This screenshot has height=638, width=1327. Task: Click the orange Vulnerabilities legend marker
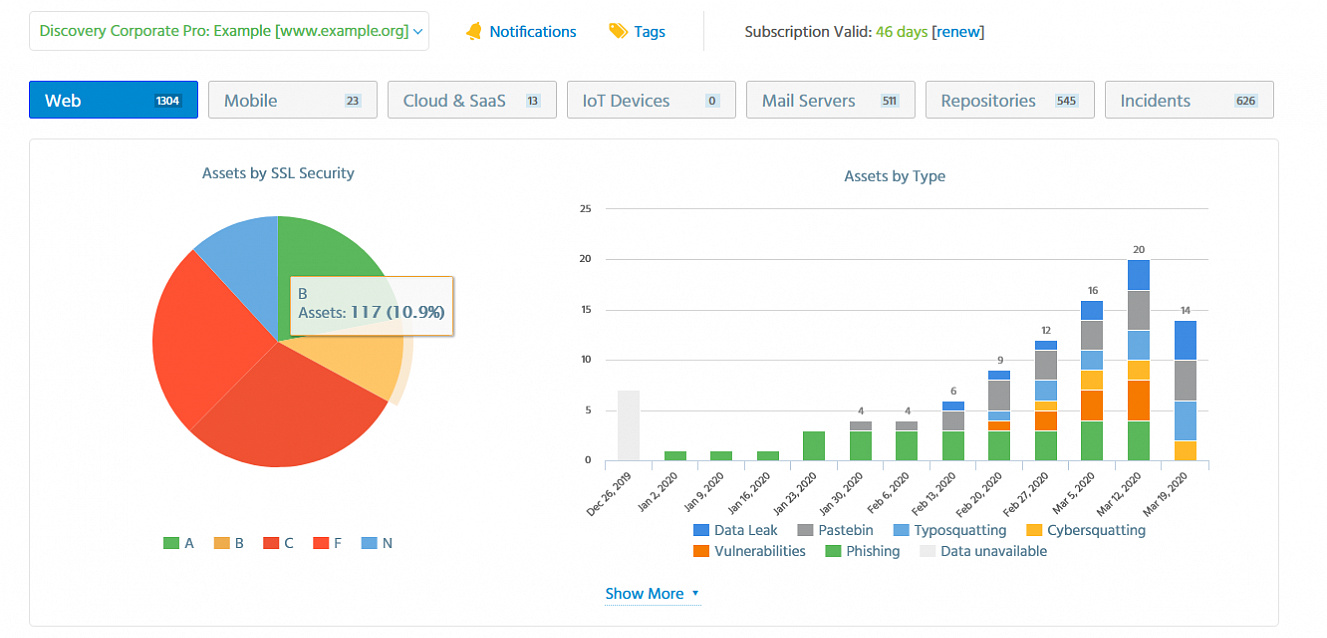tap(701, 551)
